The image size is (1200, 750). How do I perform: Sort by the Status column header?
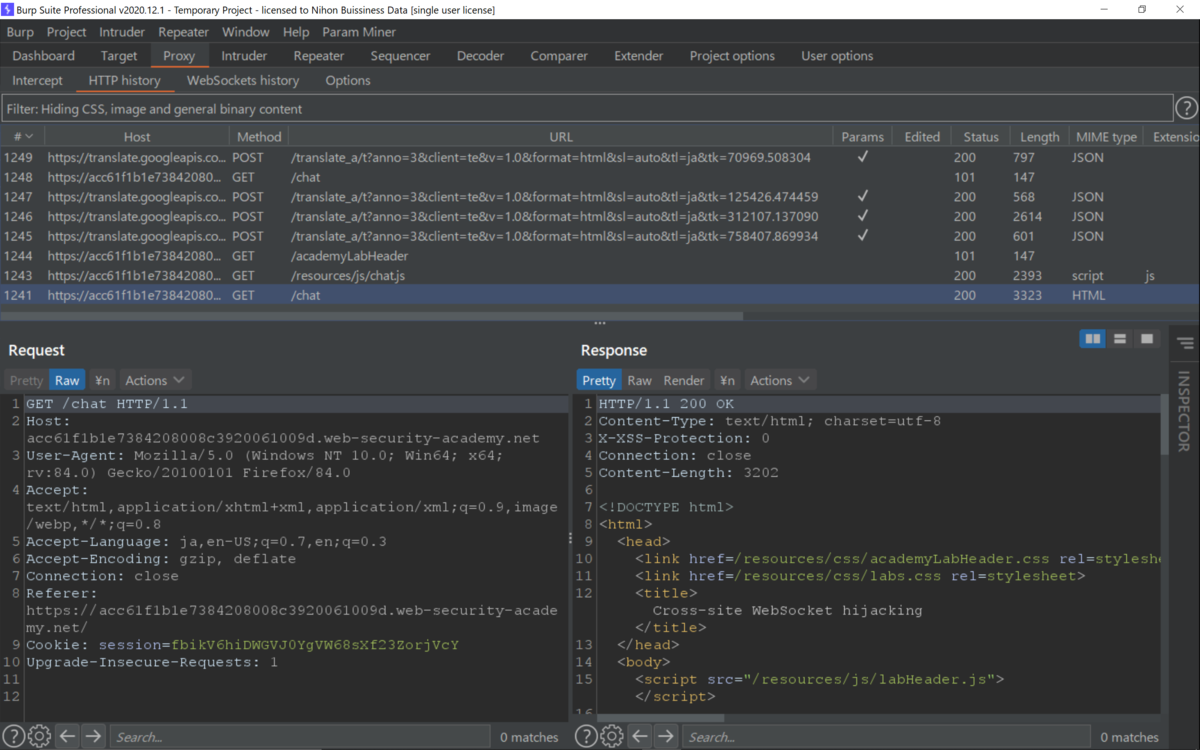(981, 136)
